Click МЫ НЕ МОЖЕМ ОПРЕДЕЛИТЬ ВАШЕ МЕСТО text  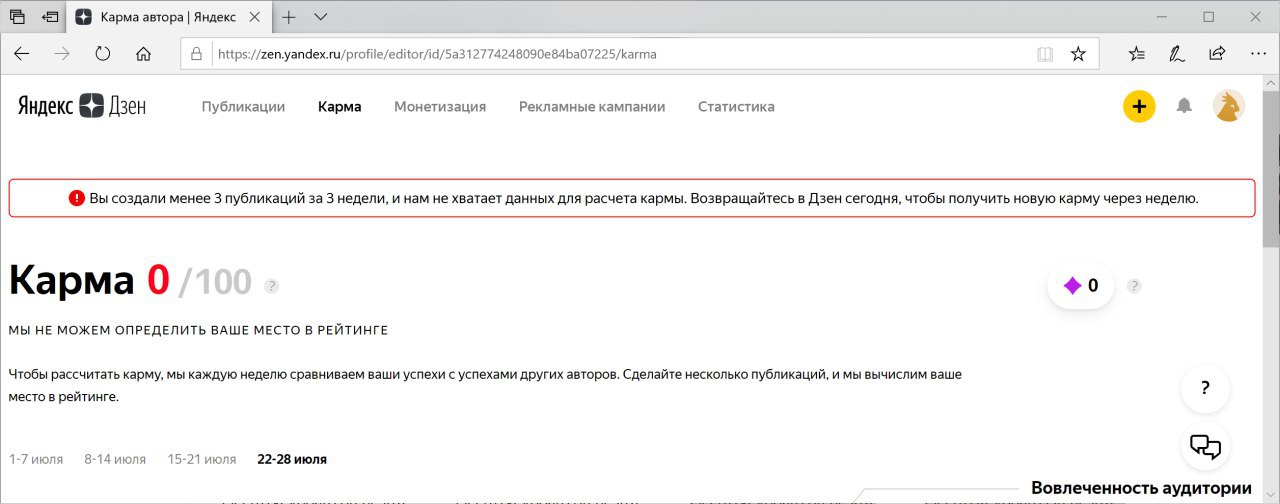pyautogui.click(x=198, y=330)
